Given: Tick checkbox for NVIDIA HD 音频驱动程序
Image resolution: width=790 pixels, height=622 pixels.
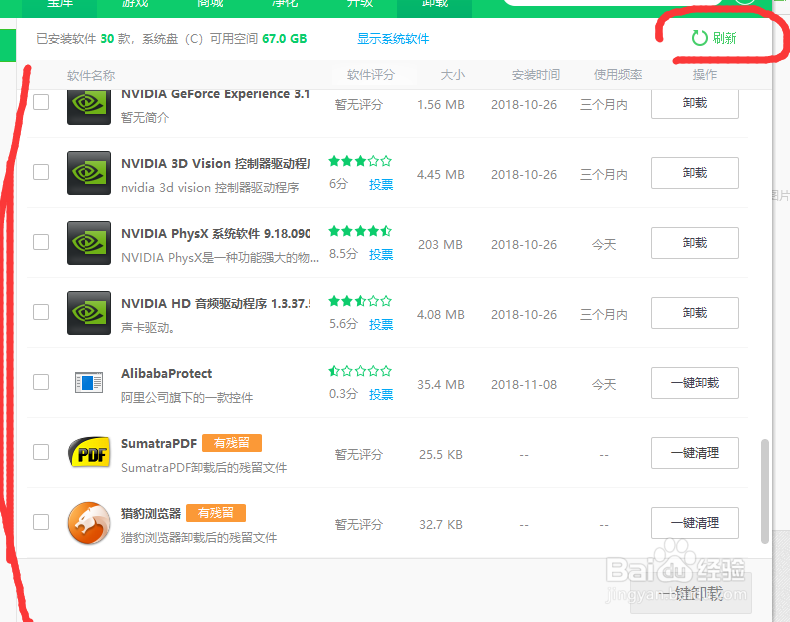Looking at the screenshot, I should tap(41, 312).
